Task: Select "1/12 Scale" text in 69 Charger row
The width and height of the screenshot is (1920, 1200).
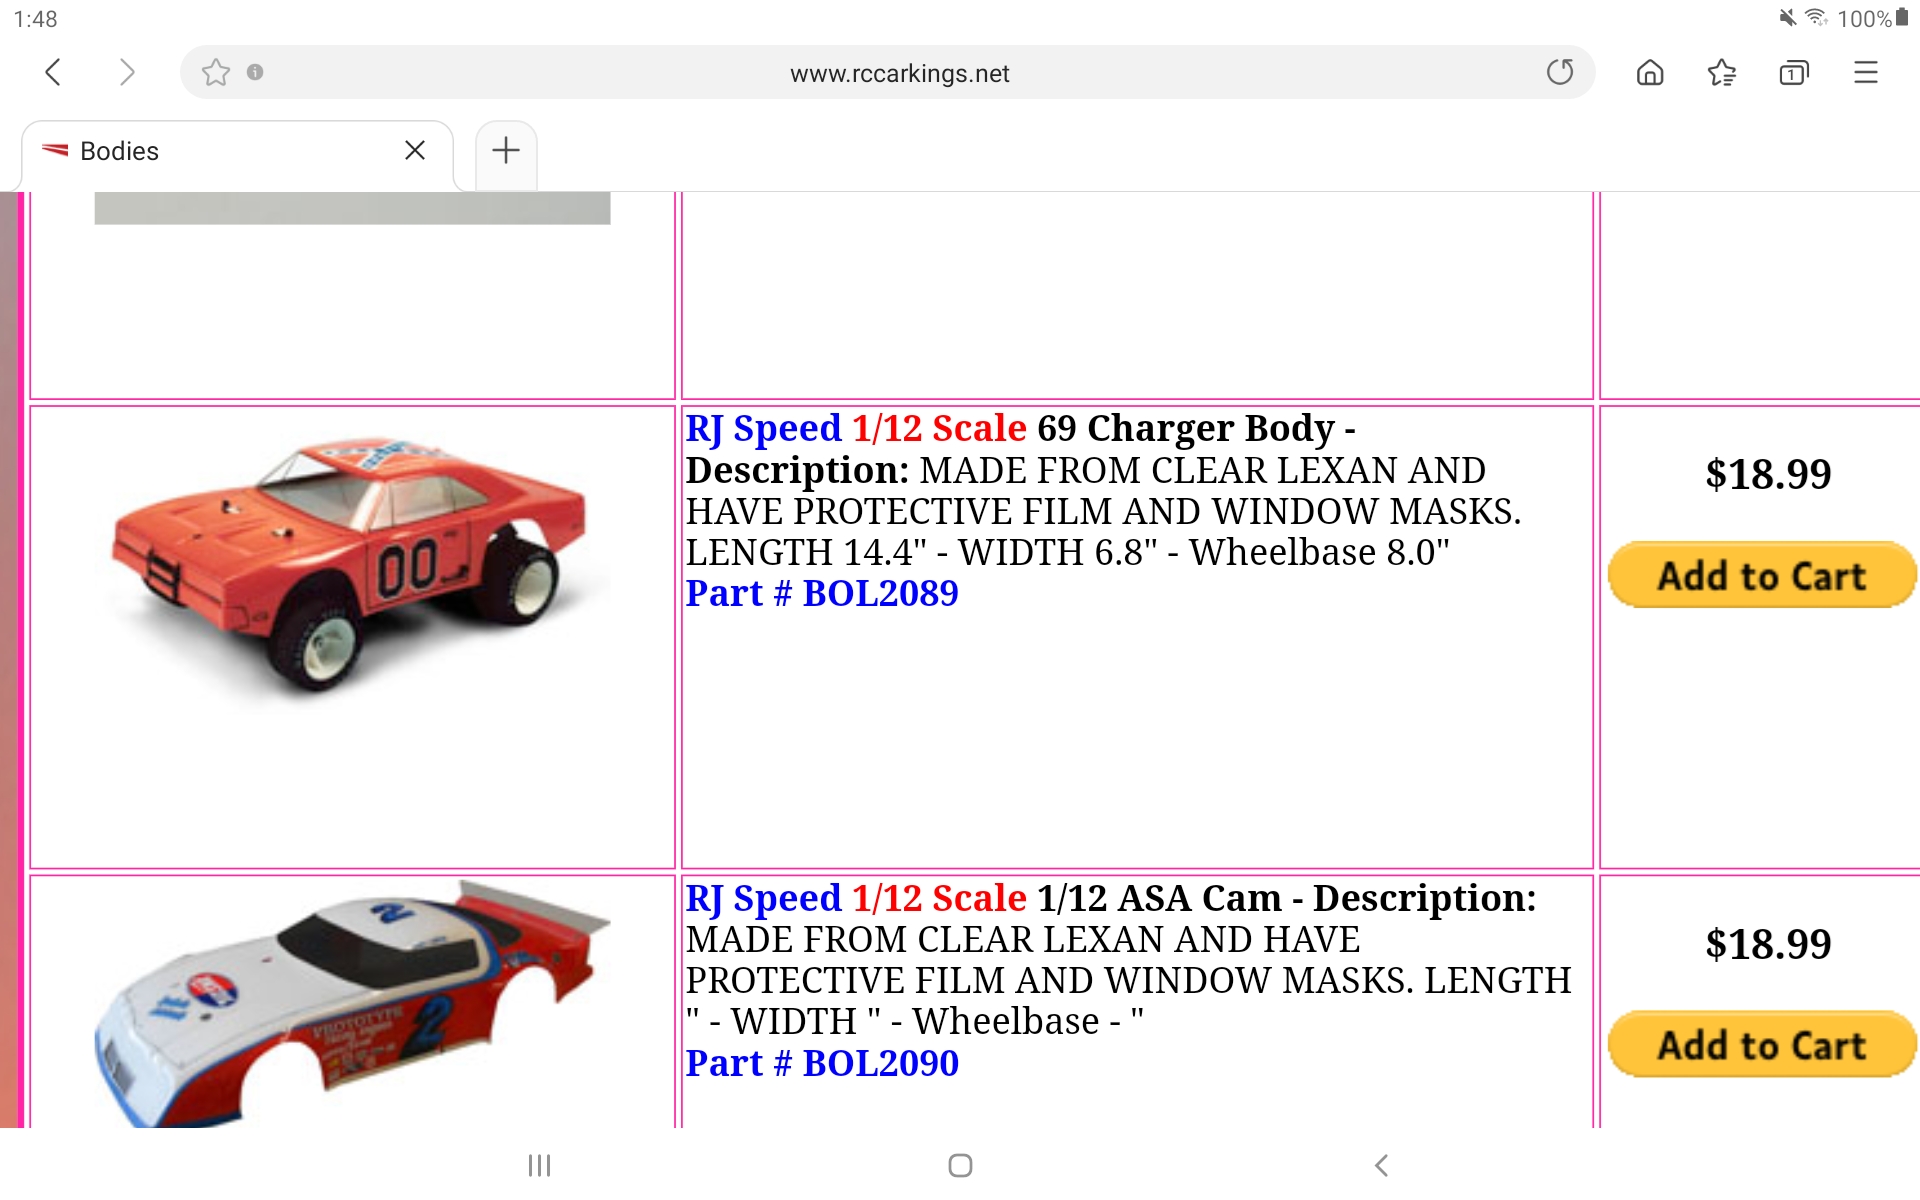Action: pyautogui.click(x=939, y=429)
